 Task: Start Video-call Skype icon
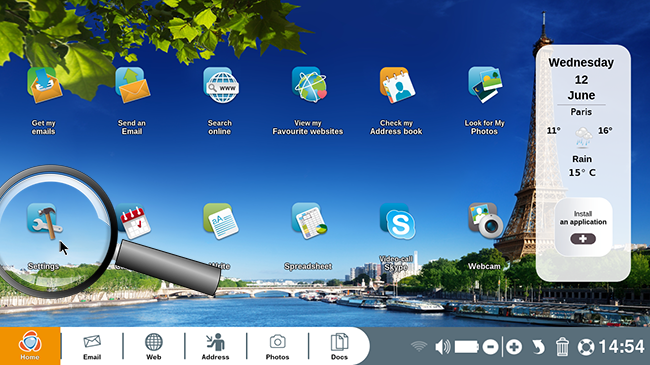[398, 221]
